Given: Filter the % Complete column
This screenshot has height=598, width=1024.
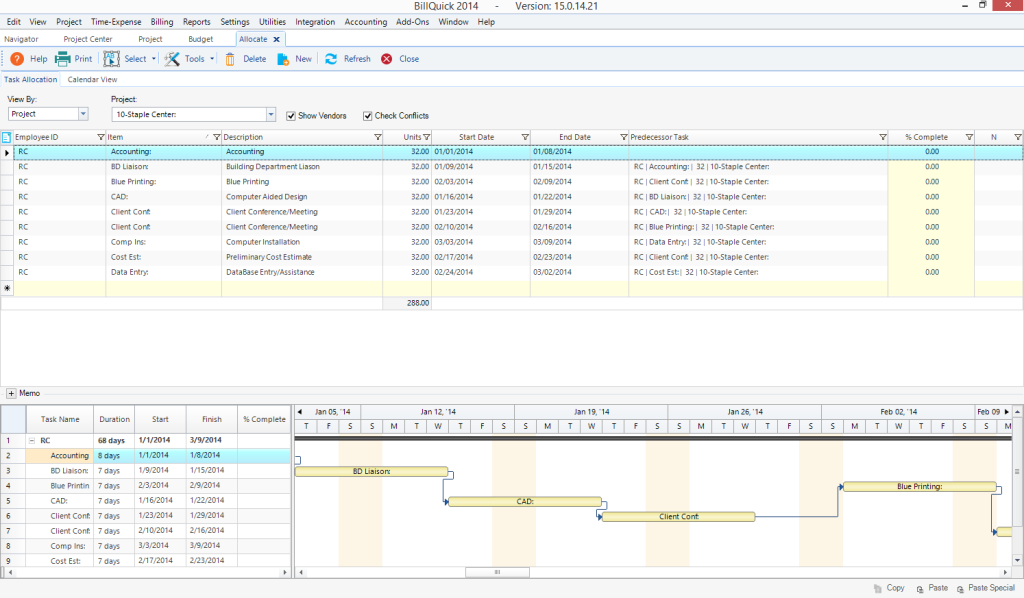Looking at the screenshot, I should (969, 137).
